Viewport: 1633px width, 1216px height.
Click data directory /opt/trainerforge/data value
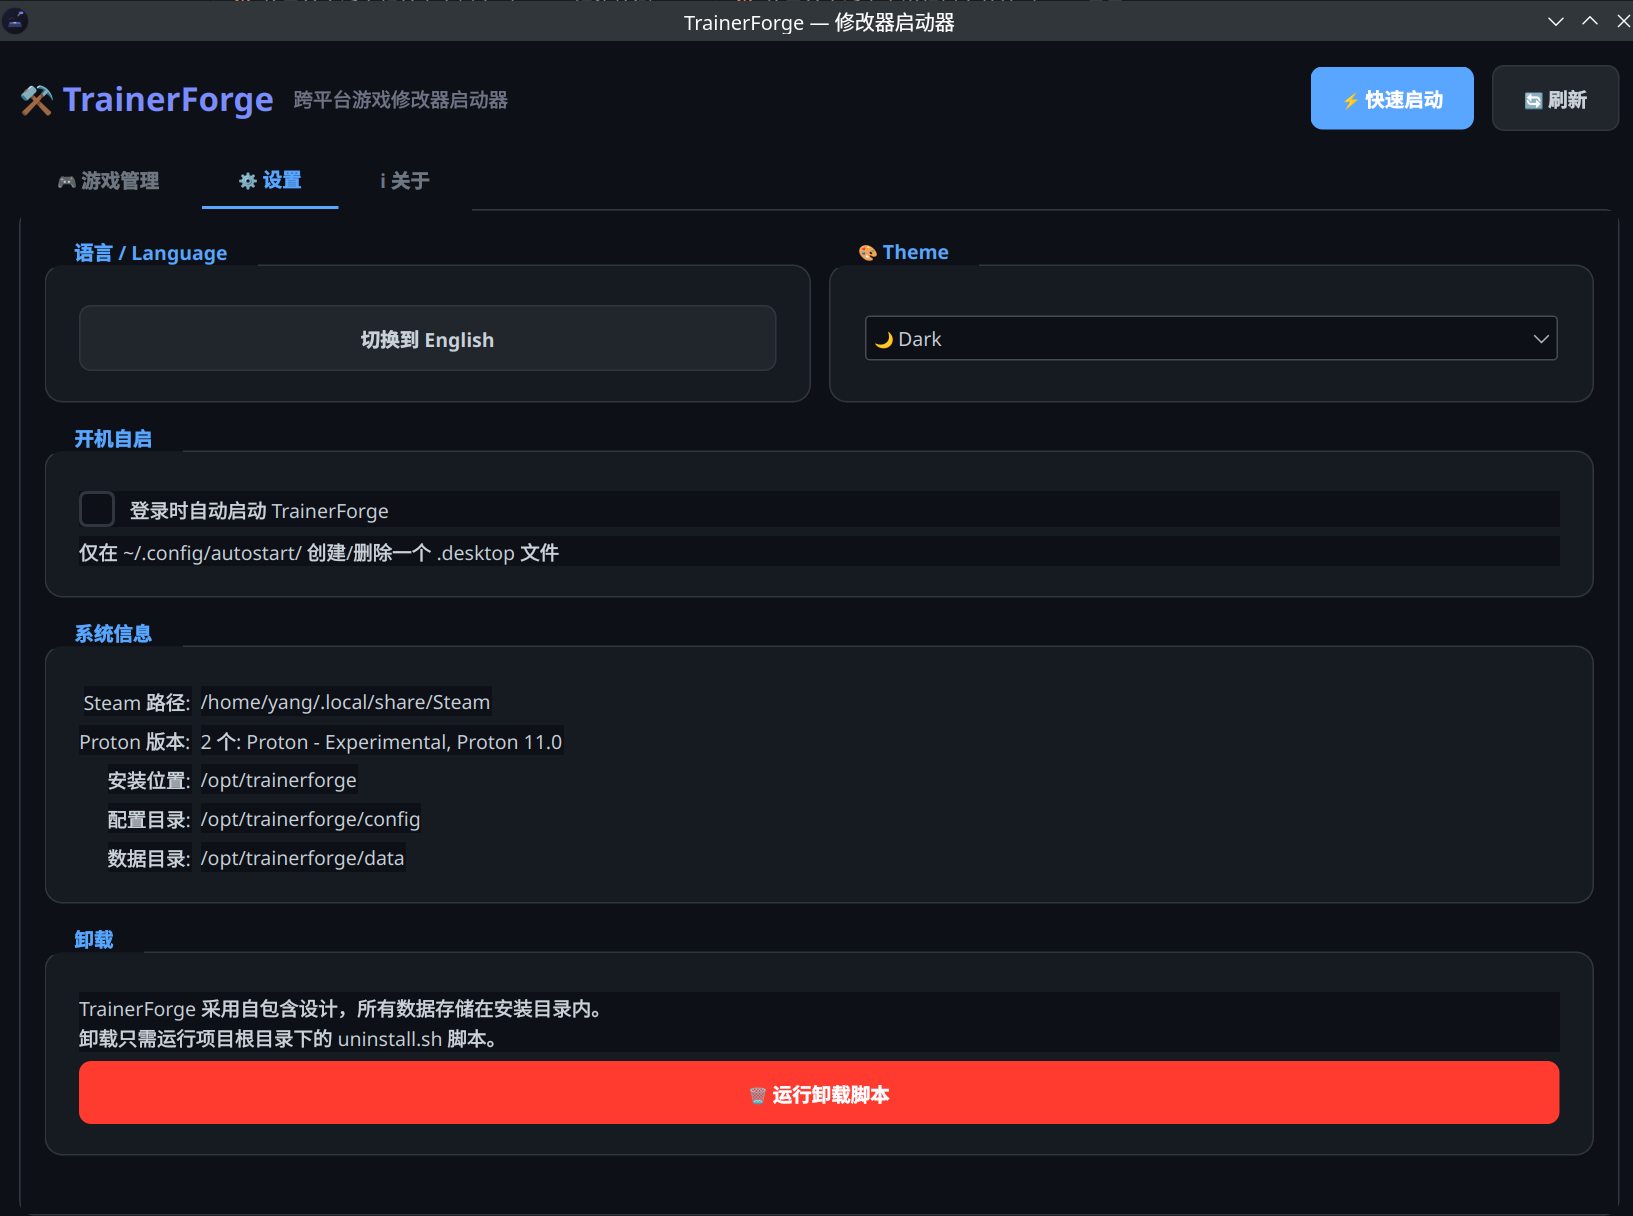coord(302,858)
